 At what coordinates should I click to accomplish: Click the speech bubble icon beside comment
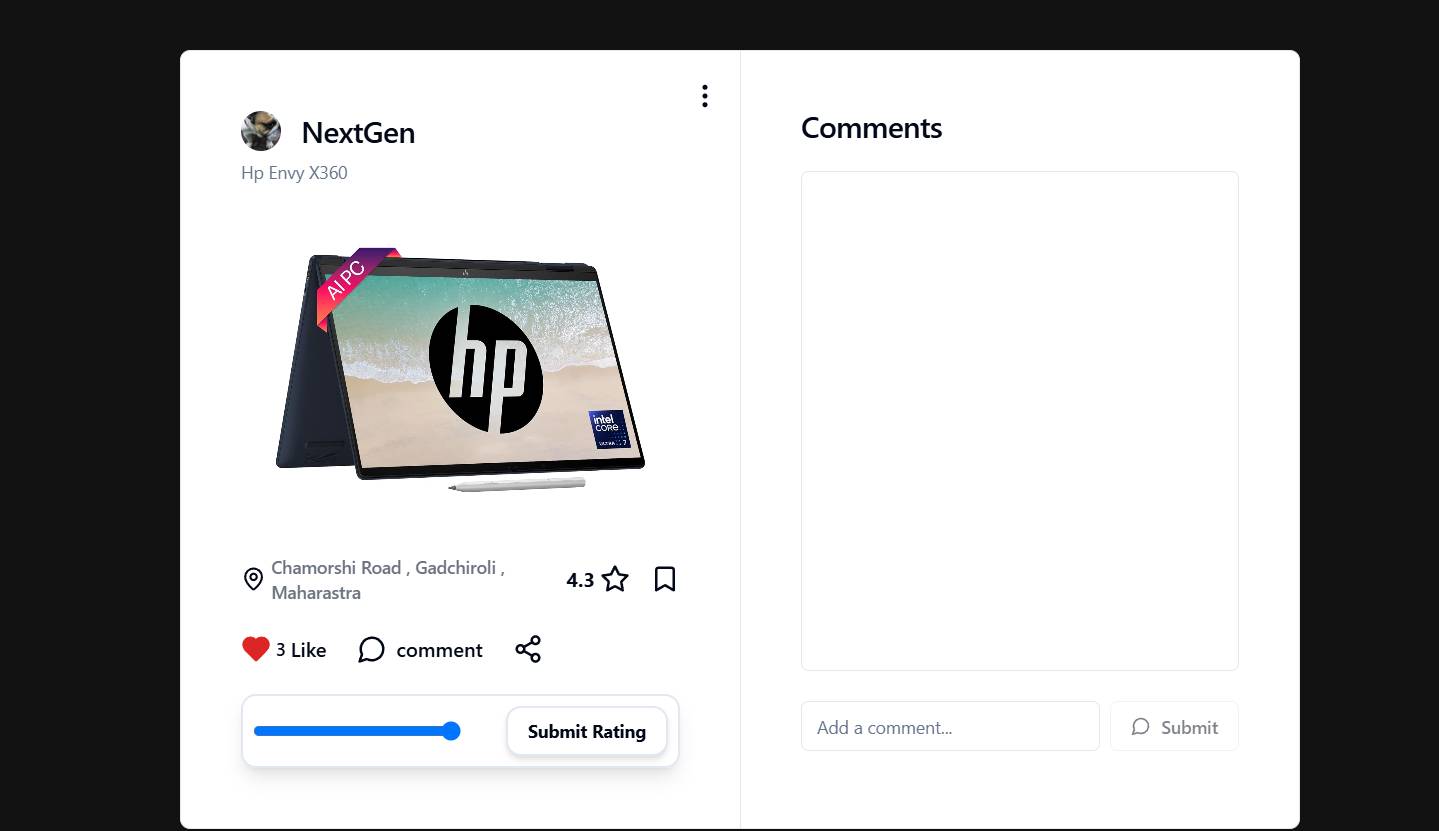coord(371,650)
